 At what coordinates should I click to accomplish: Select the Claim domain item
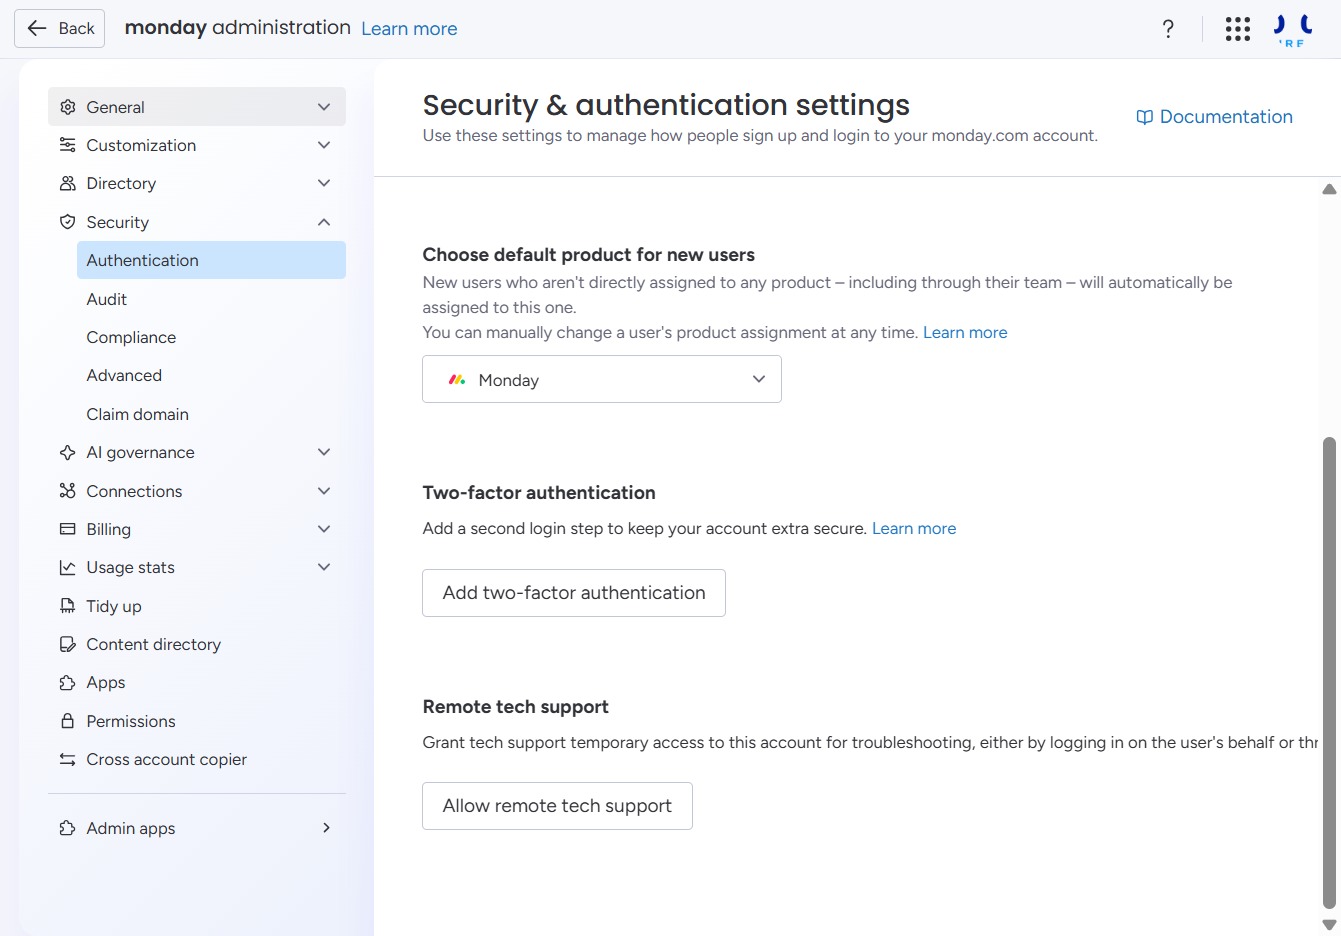point(211,414)
